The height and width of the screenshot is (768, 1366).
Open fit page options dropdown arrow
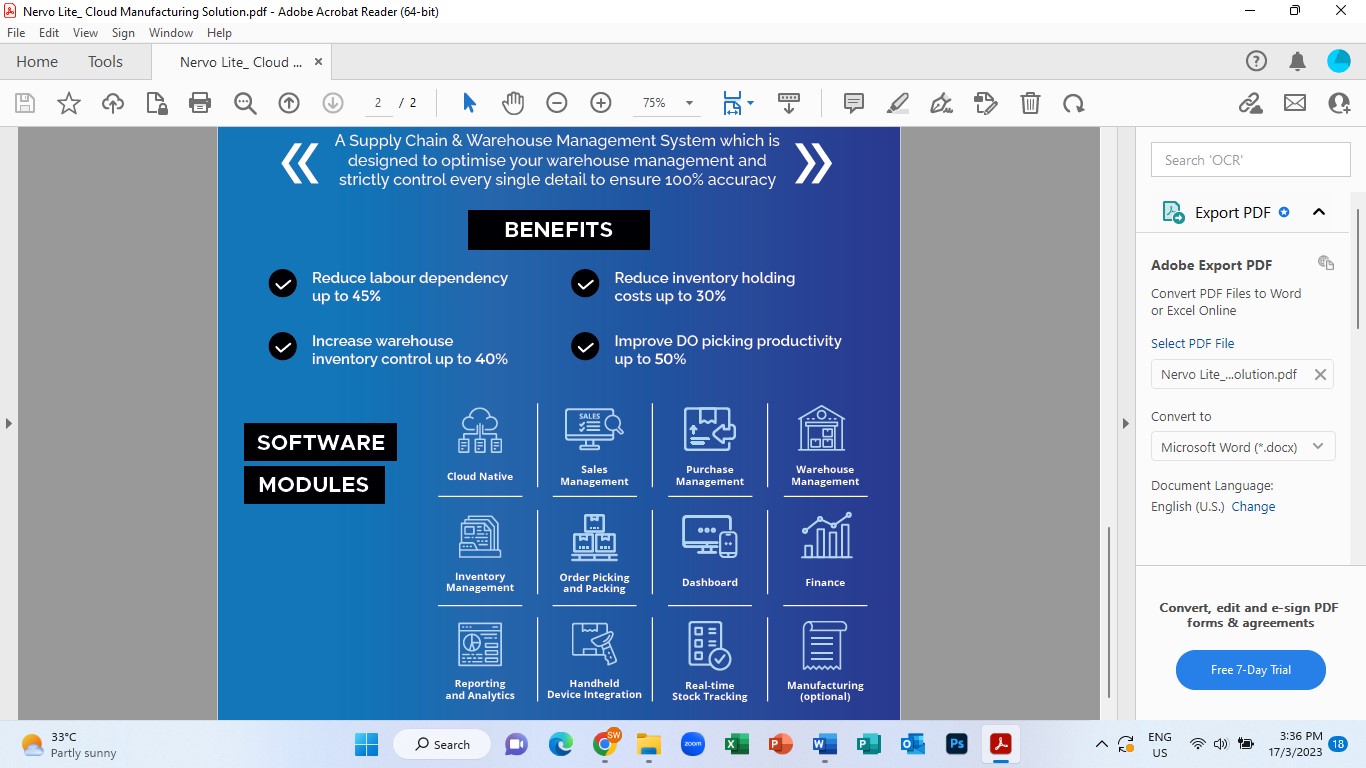(751, 103)
